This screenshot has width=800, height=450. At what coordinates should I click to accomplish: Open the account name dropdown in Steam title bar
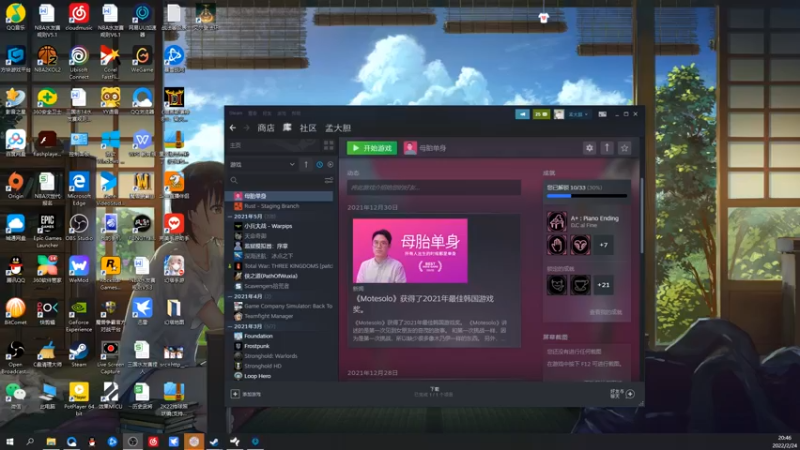pyautogui.click(x=578, y=114)
